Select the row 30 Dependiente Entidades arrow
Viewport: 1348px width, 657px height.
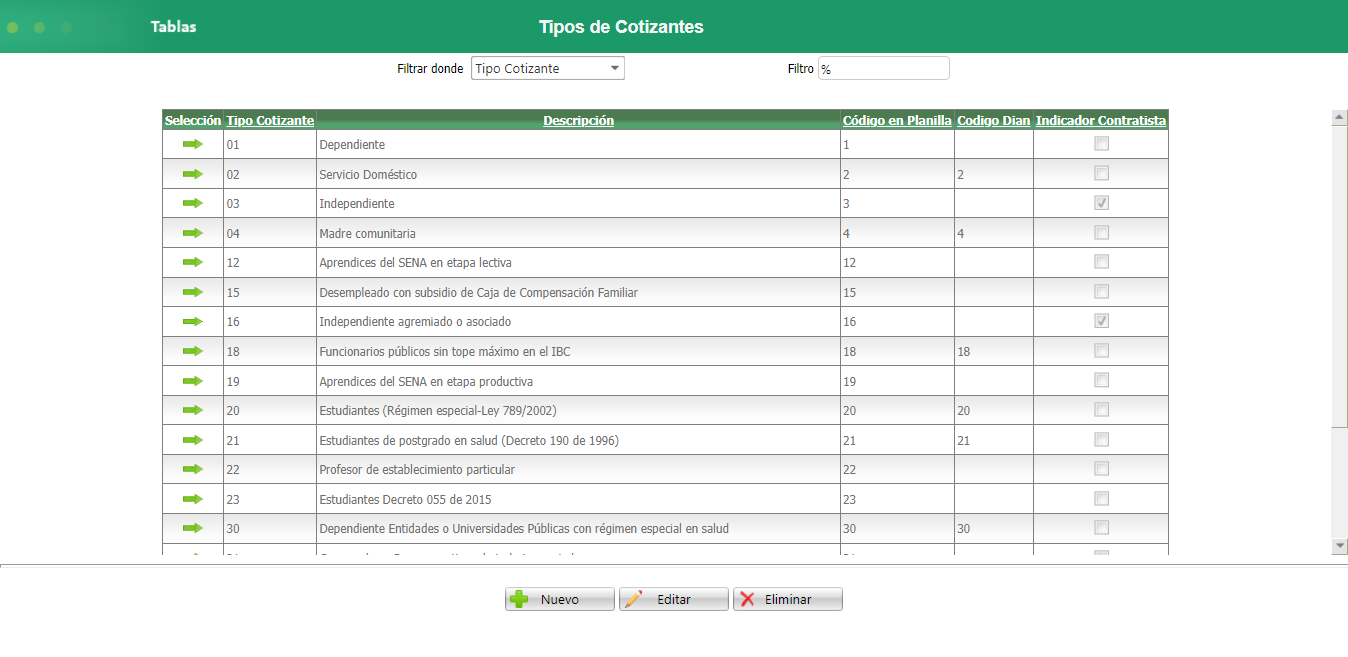pyautogui.click(x=193, y=528)
